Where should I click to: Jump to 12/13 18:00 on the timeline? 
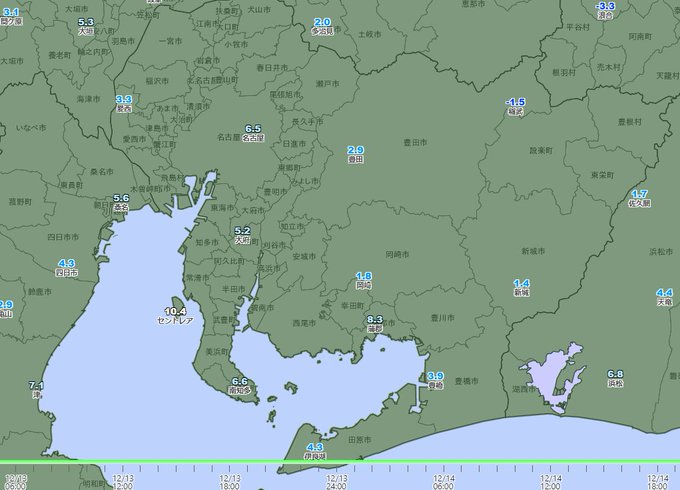coord(230,481)
